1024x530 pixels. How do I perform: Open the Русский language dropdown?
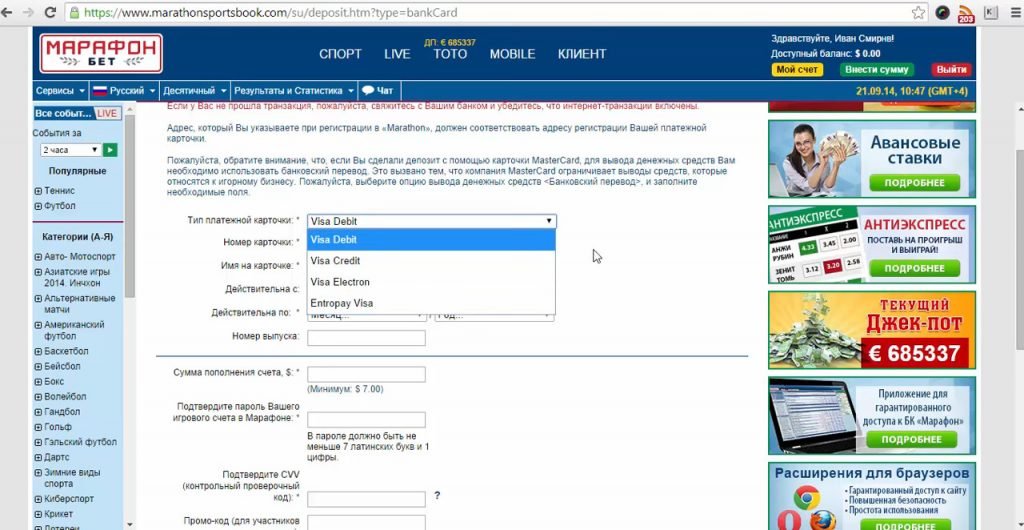pyautogui.click(x=123, y=91)
